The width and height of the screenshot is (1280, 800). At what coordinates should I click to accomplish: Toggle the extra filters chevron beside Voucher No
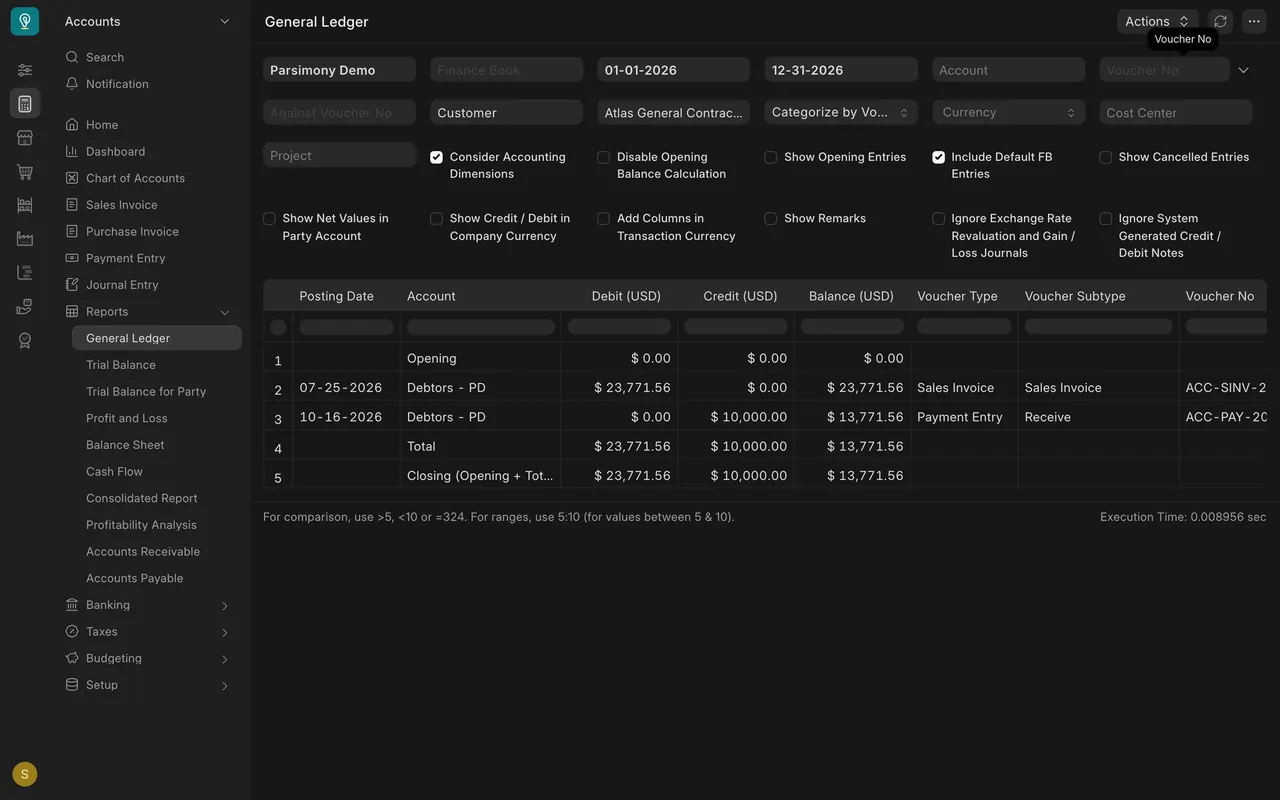click(1244, 70)
